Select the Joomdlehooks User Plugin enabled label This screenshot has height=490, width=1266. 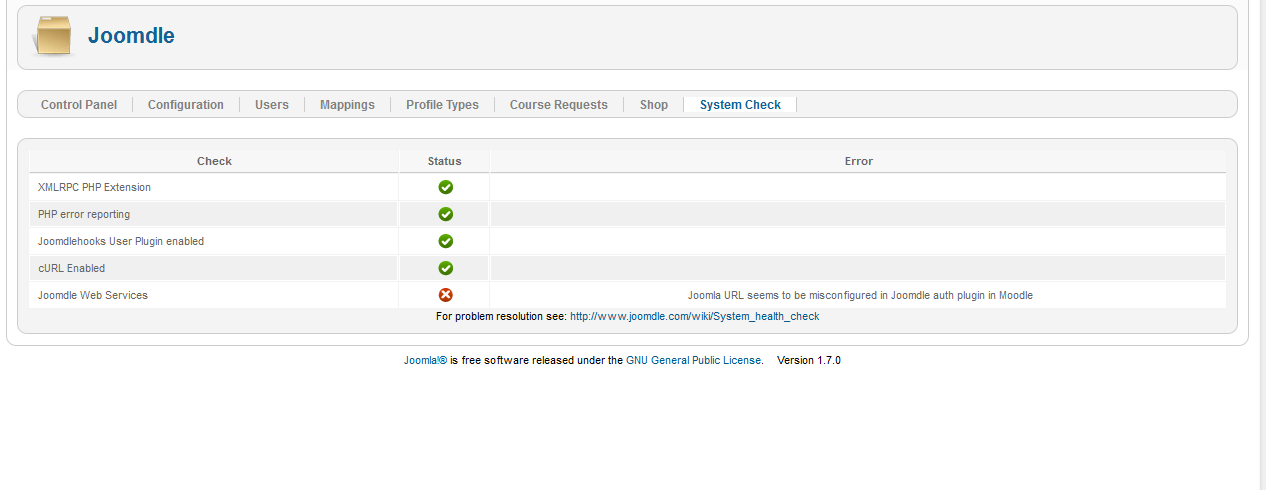121,241
